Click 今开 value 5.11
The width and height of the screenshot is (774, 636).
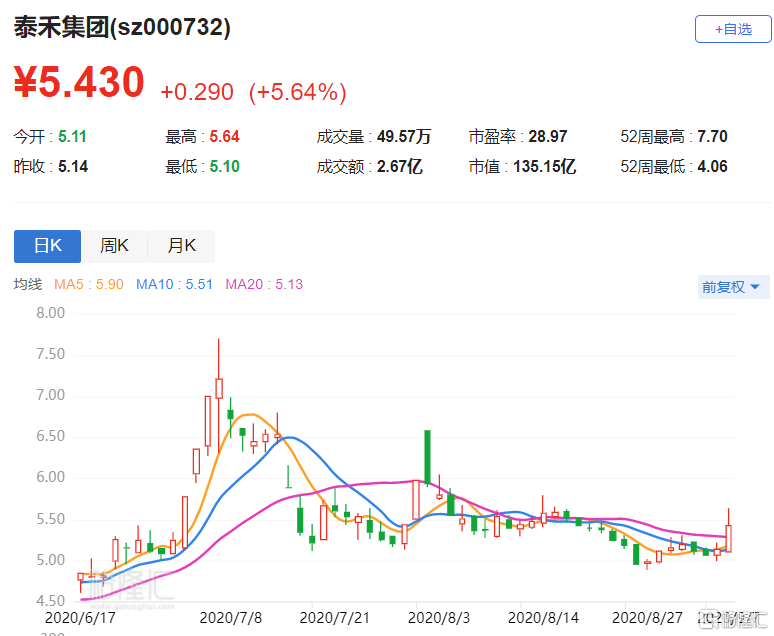[x=72, y=136]
